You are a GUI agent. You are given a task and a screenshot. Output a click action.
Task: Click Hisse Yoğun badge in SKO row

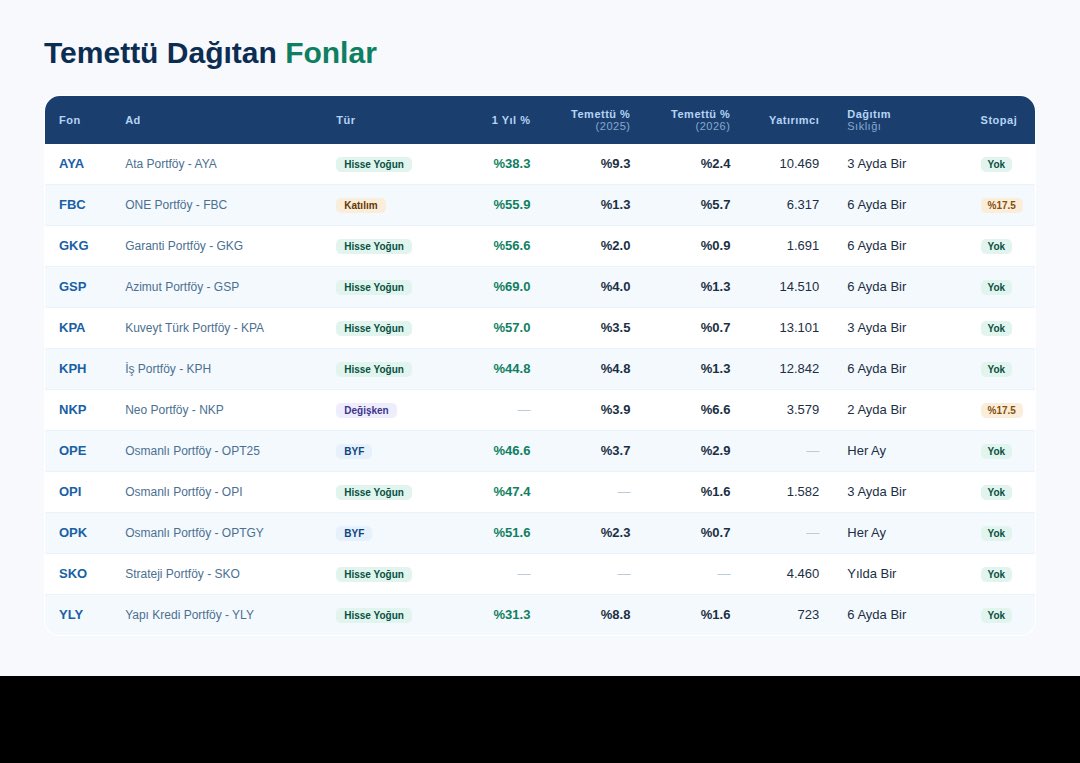(374, 574)
